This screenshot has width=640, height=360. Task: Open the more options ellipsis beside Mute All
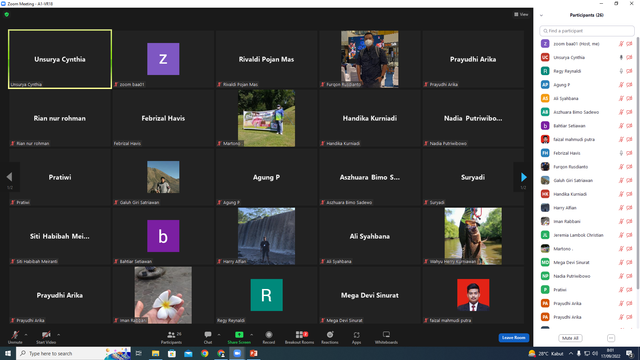coord(611,338)
